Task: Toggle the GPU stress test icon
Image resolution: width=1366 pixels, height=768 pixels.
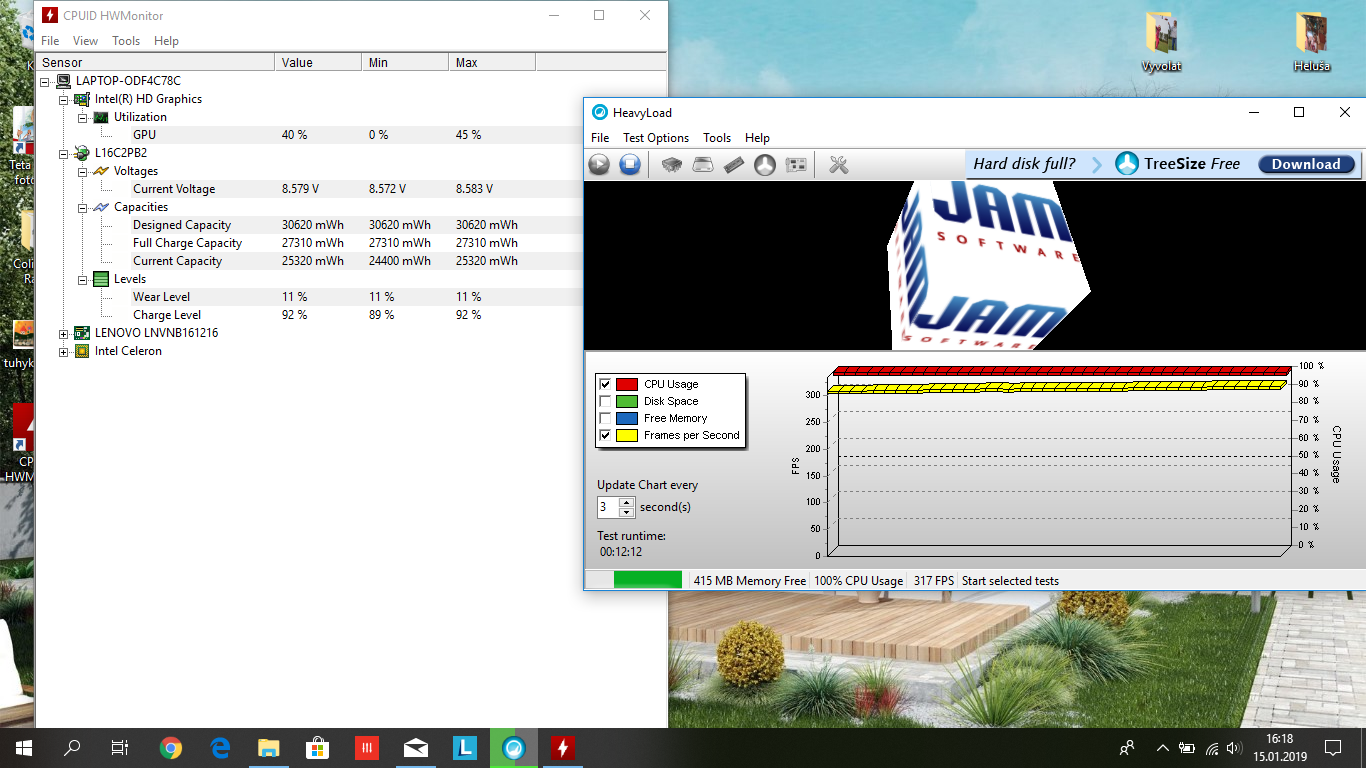Action: (x=796, y=165)
